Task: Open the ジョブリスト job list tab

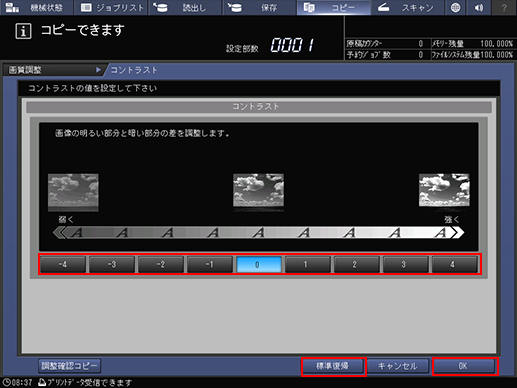Action: click(111, 7)
